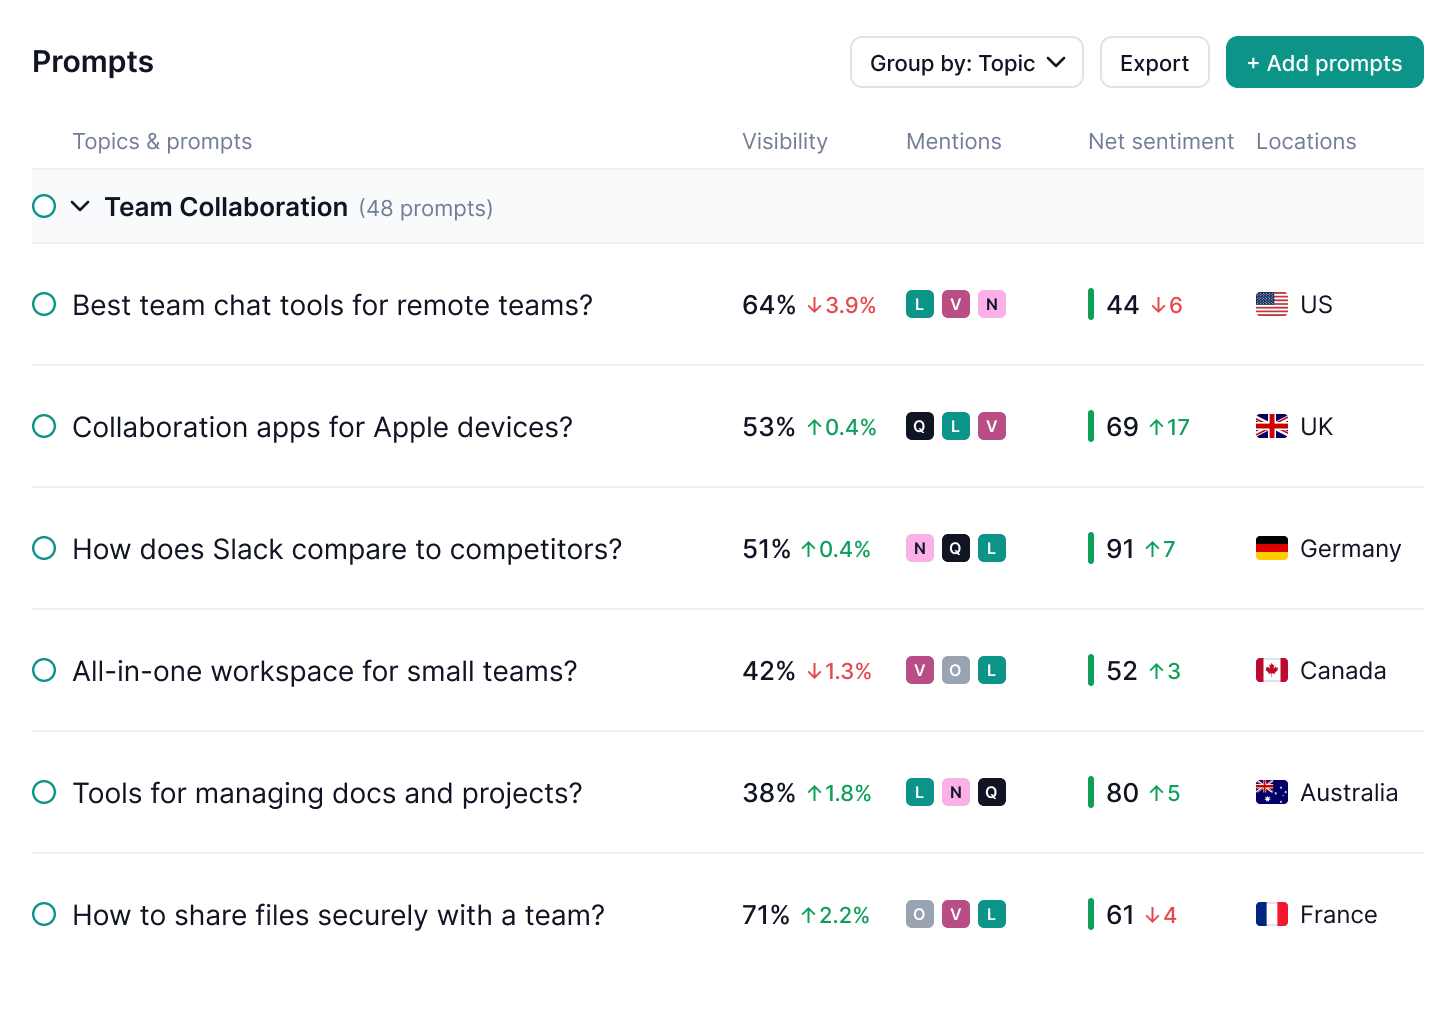Click the Q badge in the Apple devices row
The width and height of the screenshot is (1456, 1010).
click(920, 426)
